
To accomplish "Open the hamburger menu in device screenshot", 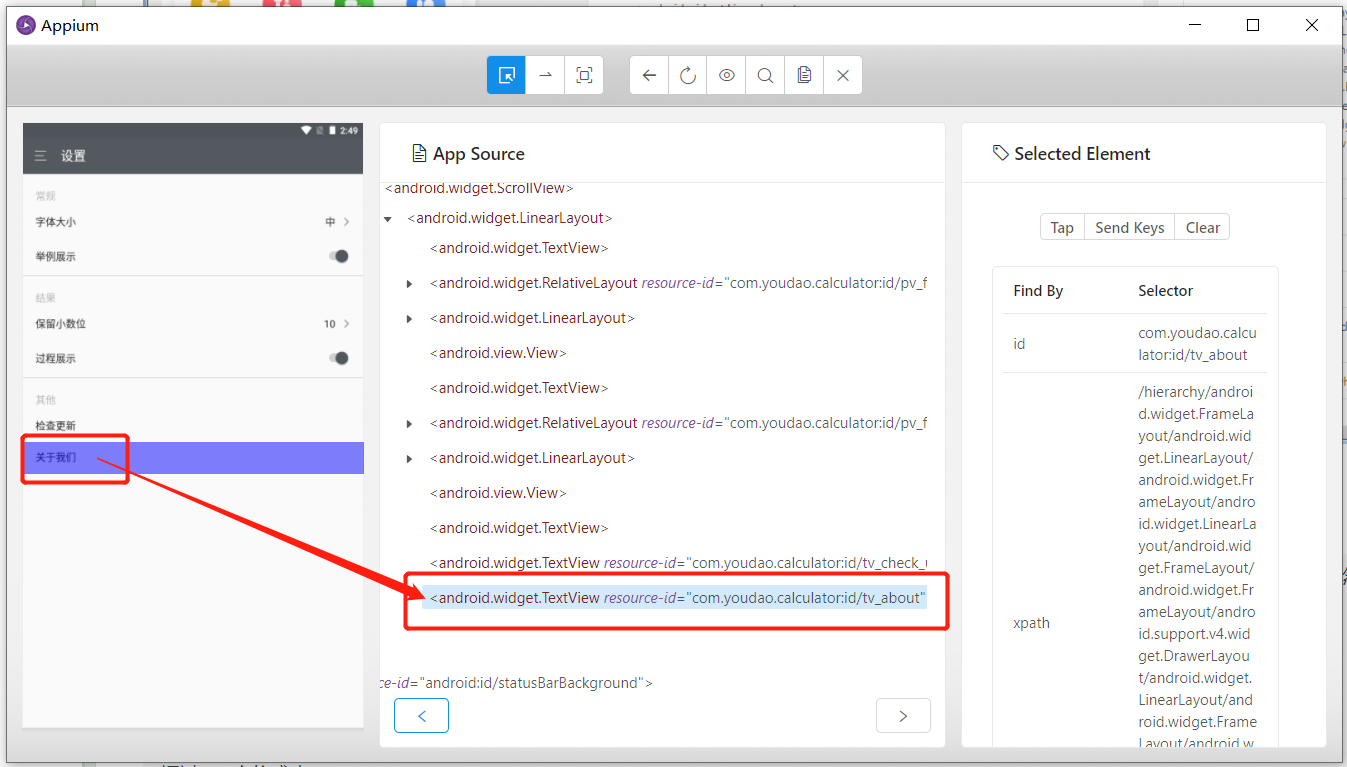I will (x=40, y=156).
